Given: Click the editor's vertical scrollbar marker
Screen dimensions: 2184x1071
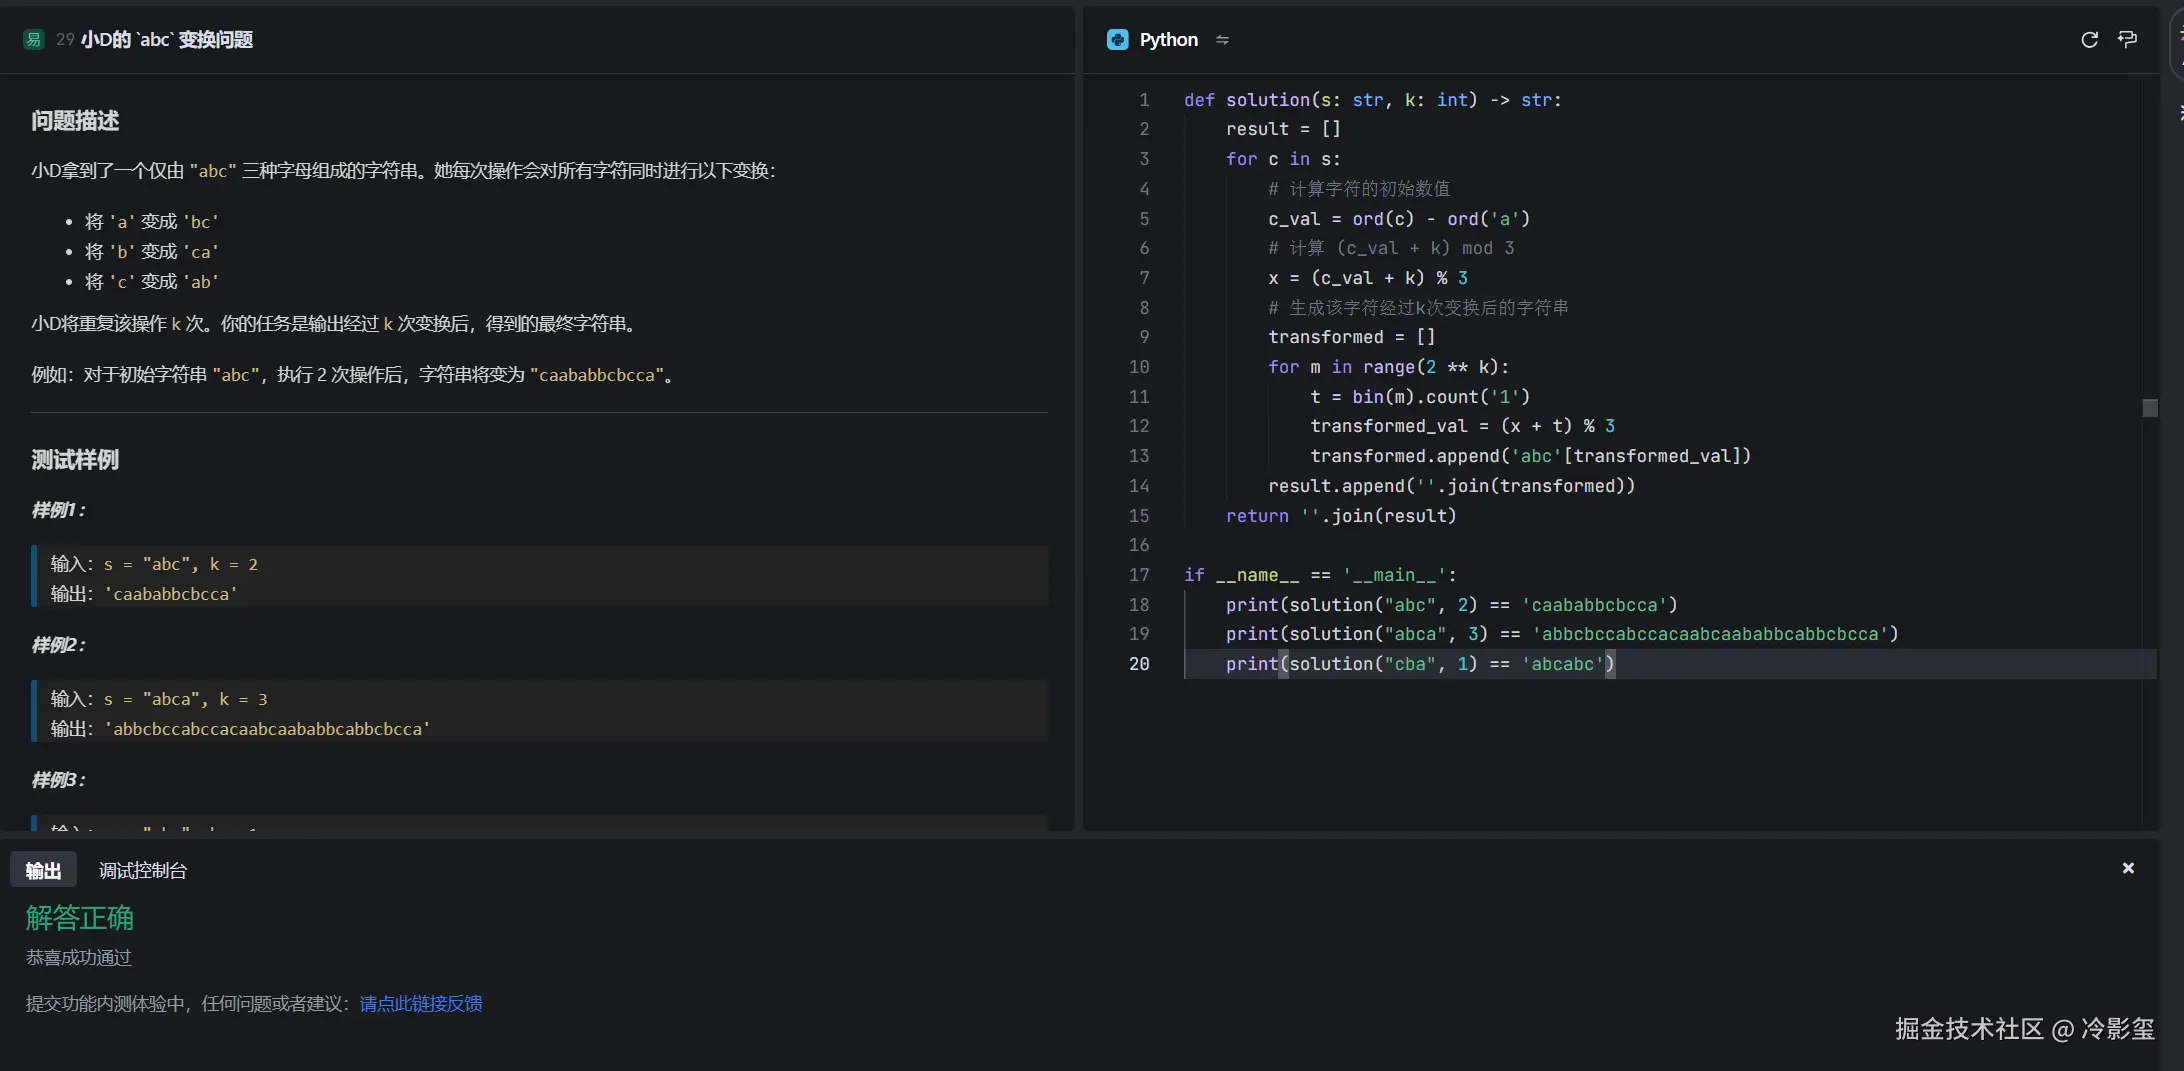Looking at the screenshot, I should pyautogui.click(x=2150, y=408).
